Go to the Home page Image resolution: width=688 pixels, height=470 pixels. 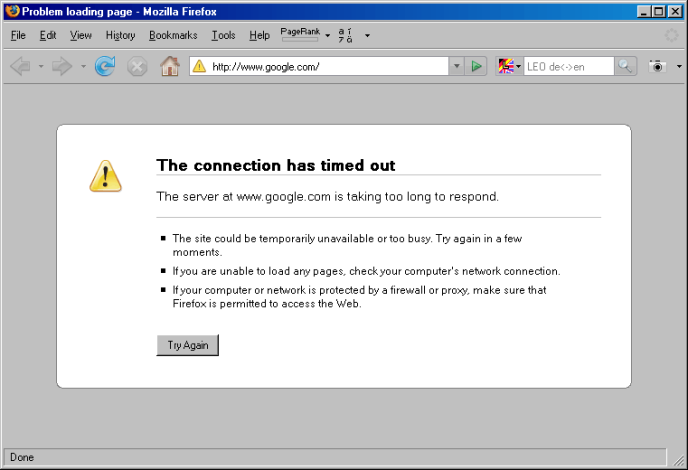pos(170,66)
